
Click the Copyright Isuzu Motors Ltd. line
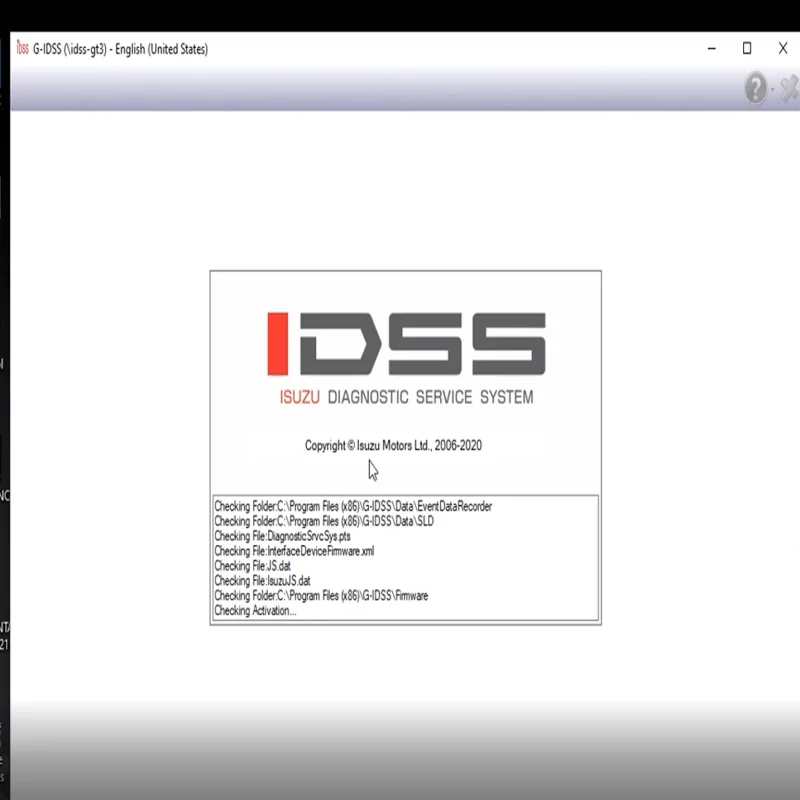(393, 445)
